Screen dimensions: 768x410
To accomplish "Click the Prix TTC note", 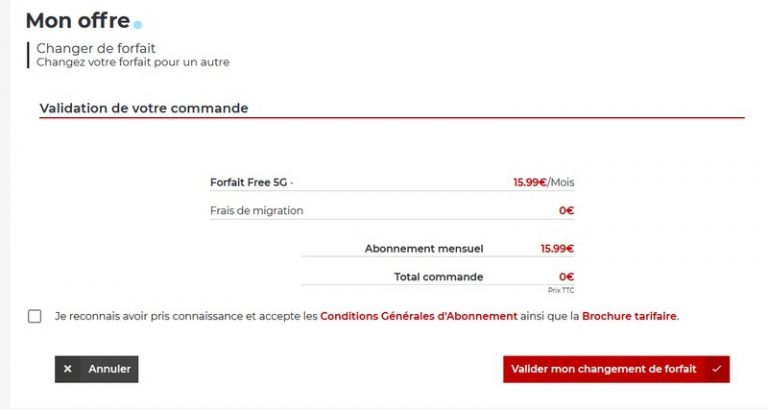I will pyautogui.click(x=561, y=290).
